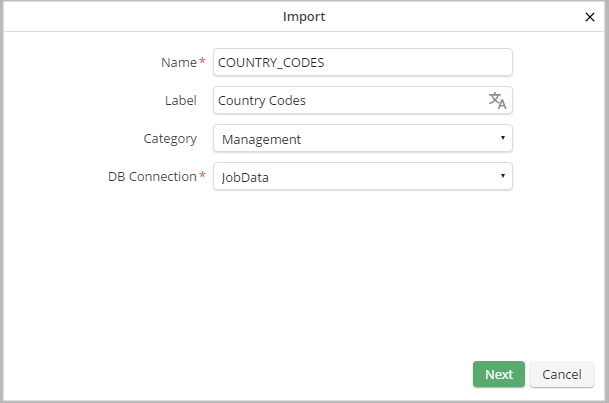Click the Cancel button
Screen dimensions: 609x403
click(x=562, y=374)
